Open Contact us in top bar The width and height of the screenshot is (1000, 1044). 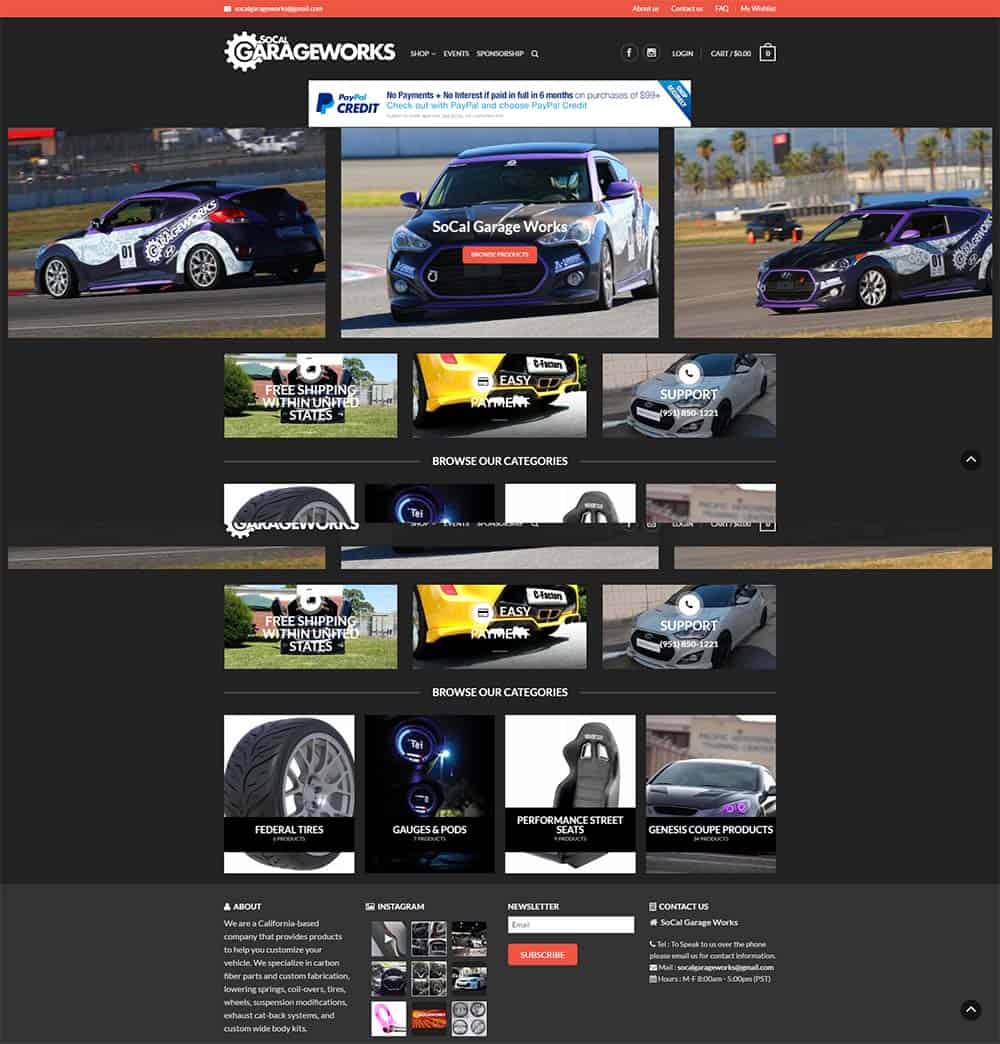tap(687, 9)
